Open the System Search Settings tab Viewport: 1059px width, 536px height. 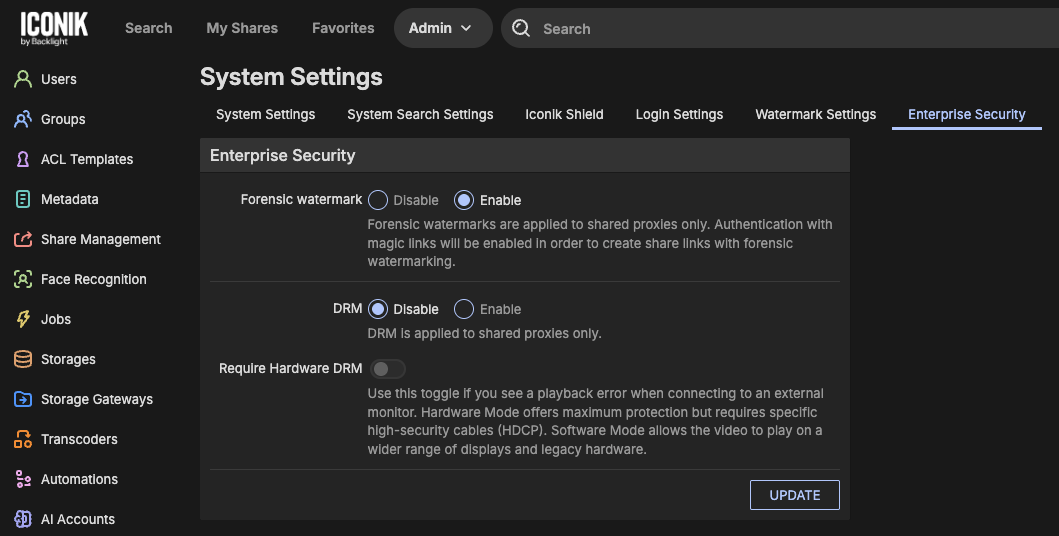(x=420, y=115)
